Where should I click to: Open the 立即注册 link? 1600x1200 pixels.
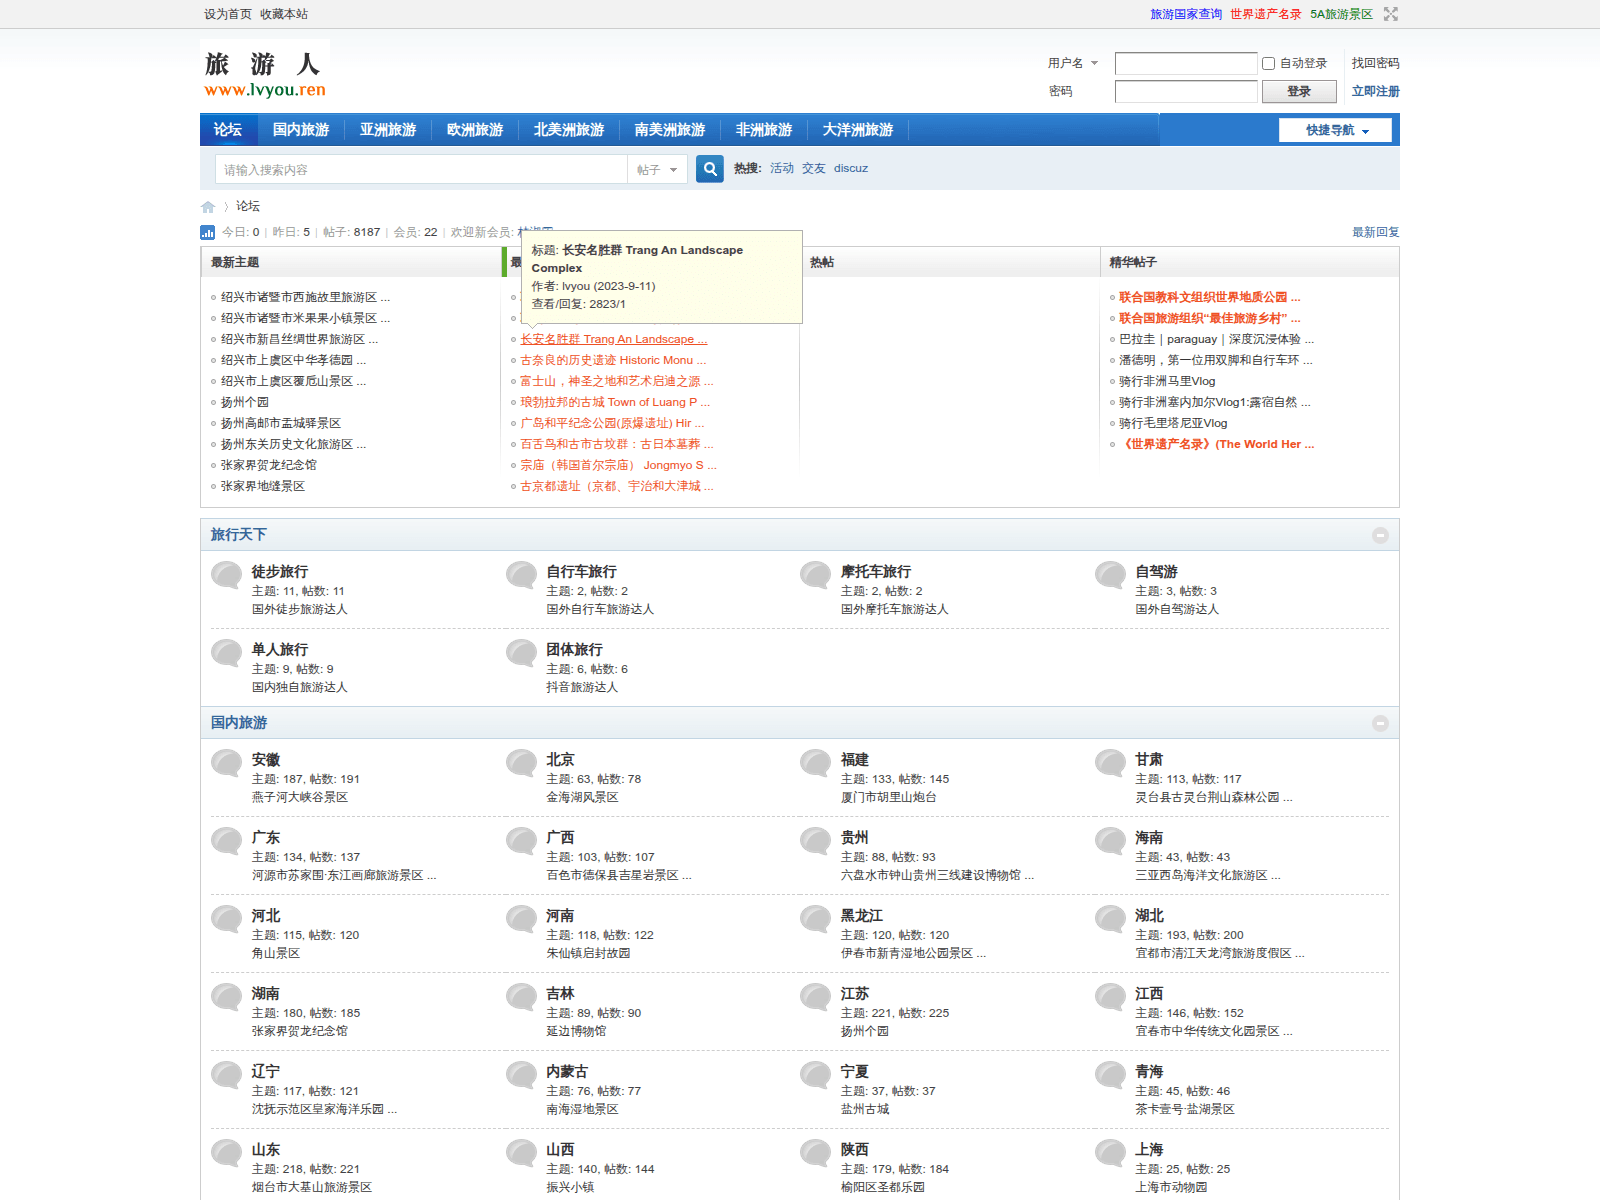tap(1375, 91)
